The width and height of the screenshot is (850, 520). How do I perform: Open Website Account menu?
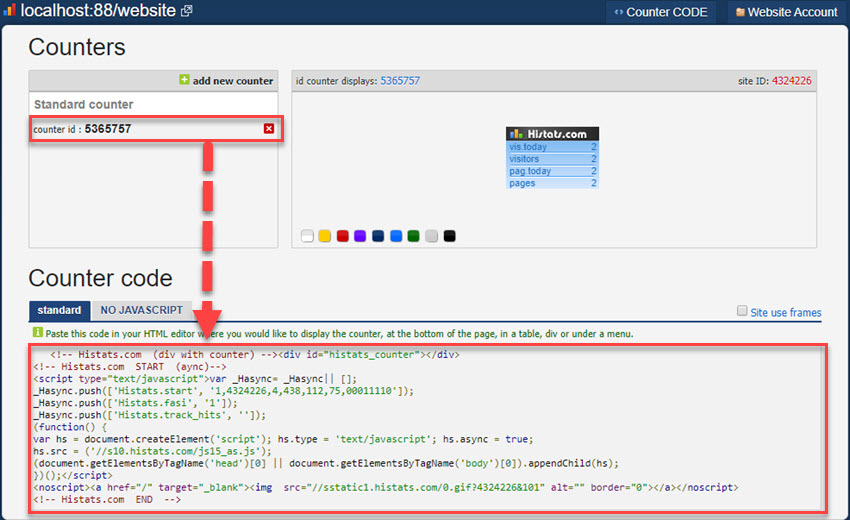click(787, 12)
